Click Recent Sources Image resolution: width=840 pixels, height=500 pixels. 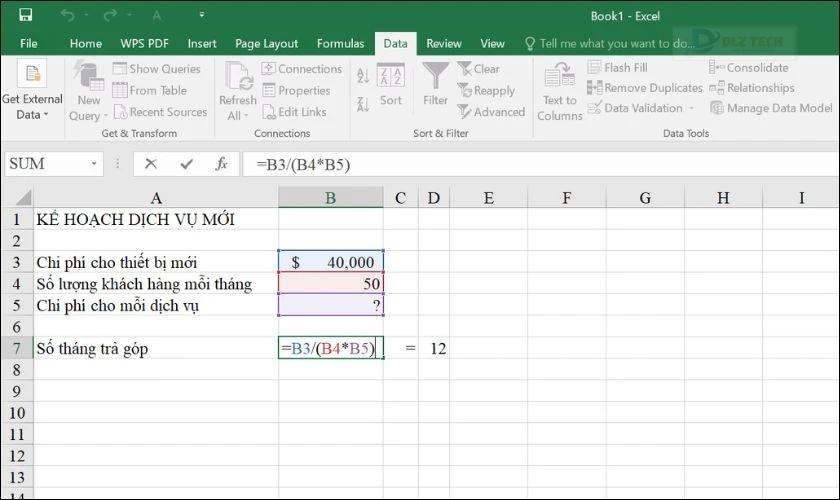[160, 111]
